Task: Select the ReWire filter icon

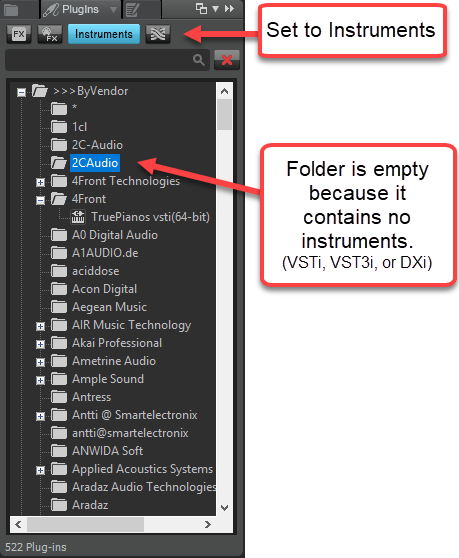Action: coord(158,34)
